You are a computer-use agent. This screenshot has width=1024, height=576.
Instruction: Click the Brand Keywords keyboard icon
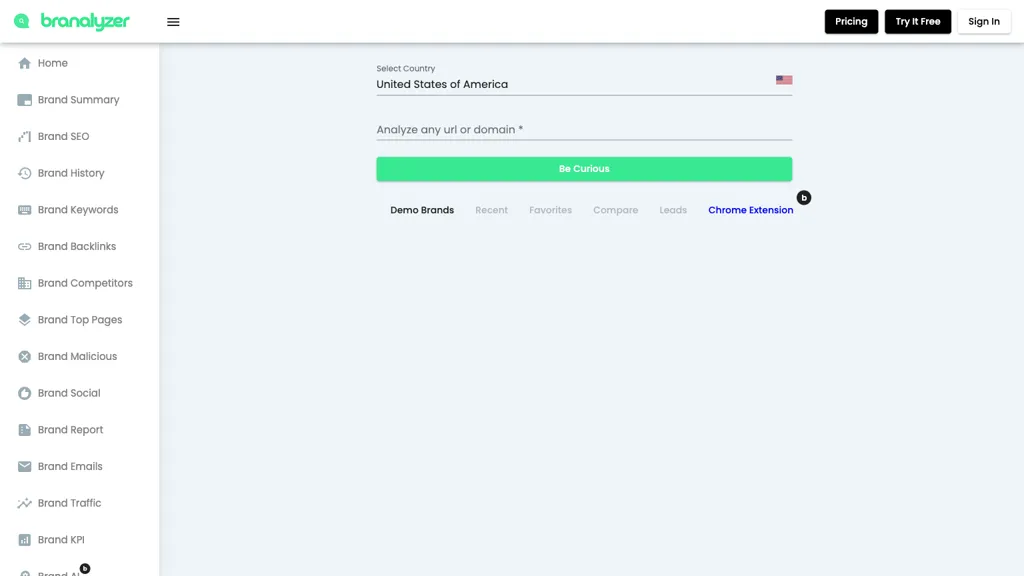coord(24,210)
